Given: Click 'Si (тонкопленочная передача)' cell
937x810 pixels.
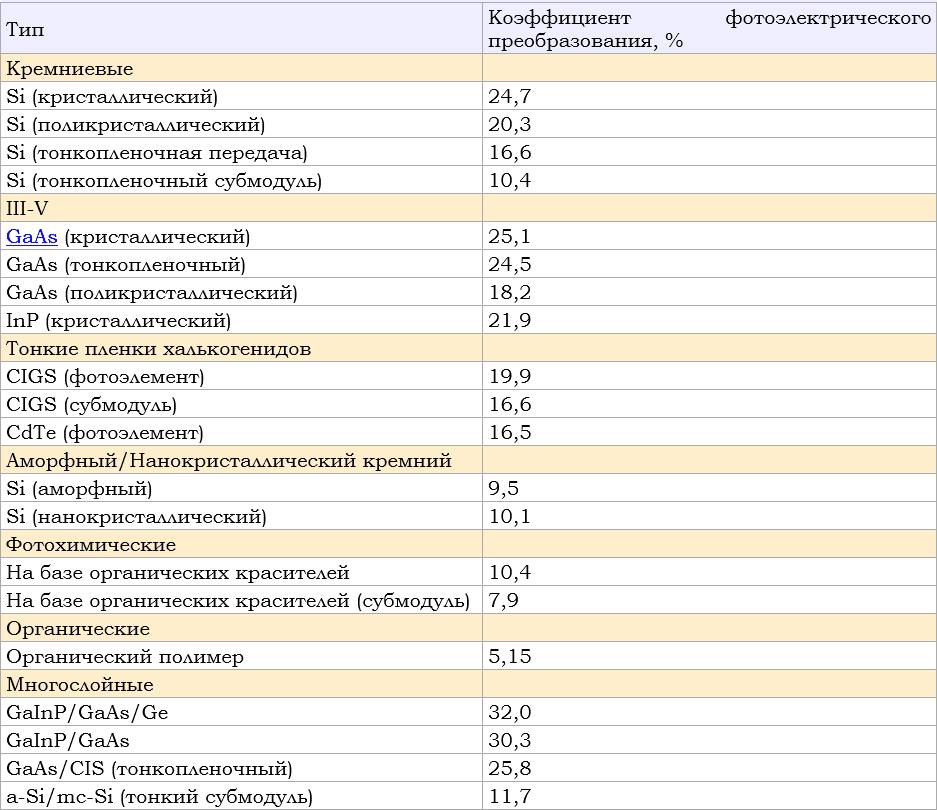Looking at the screenshot, I should (241, 152).
